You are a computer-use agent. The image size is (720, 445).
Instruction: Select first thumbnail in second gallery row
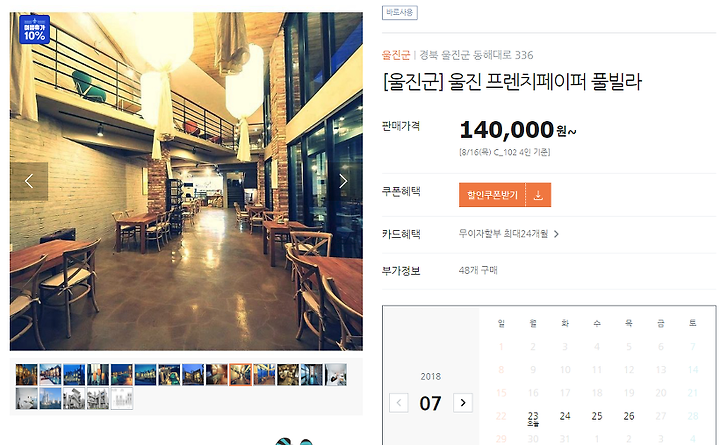click(27, 399)
